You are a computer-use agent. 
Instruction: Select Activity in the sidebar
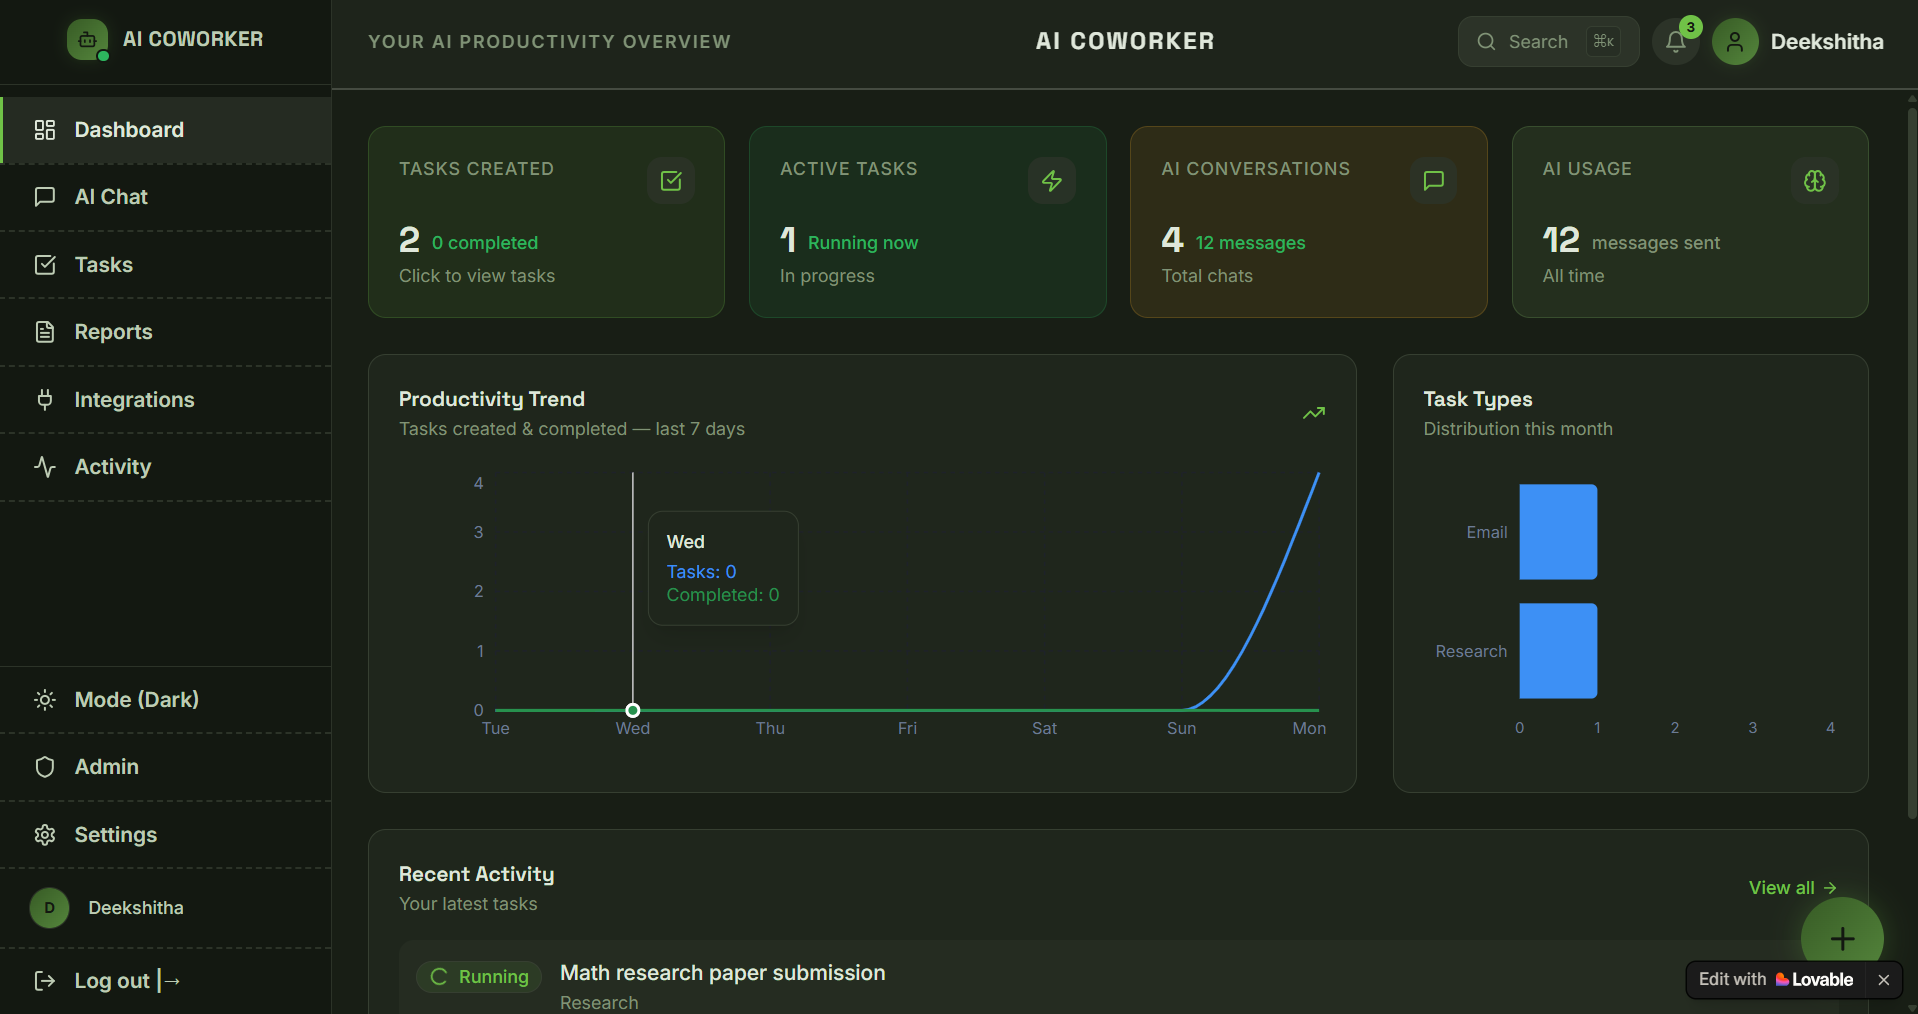pos(165,467)
